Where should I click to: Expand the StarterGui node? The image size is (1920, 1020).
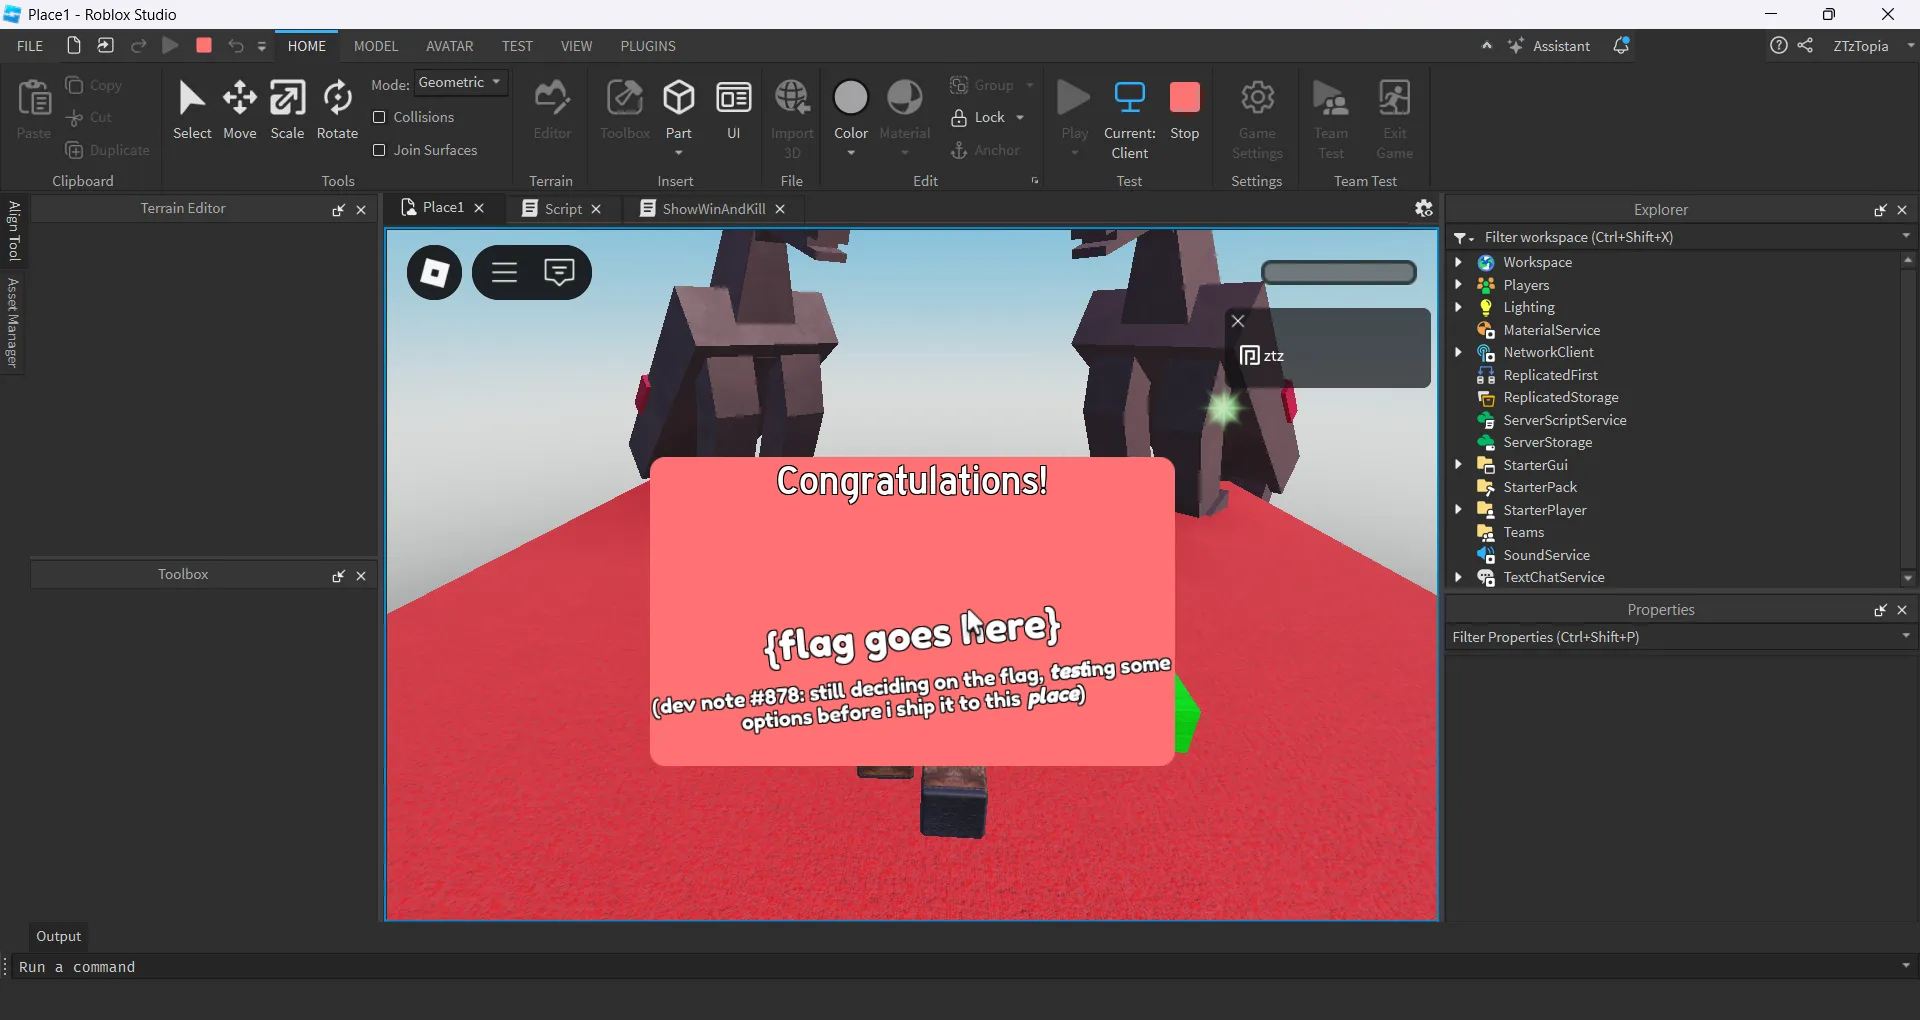[1458, 465]
